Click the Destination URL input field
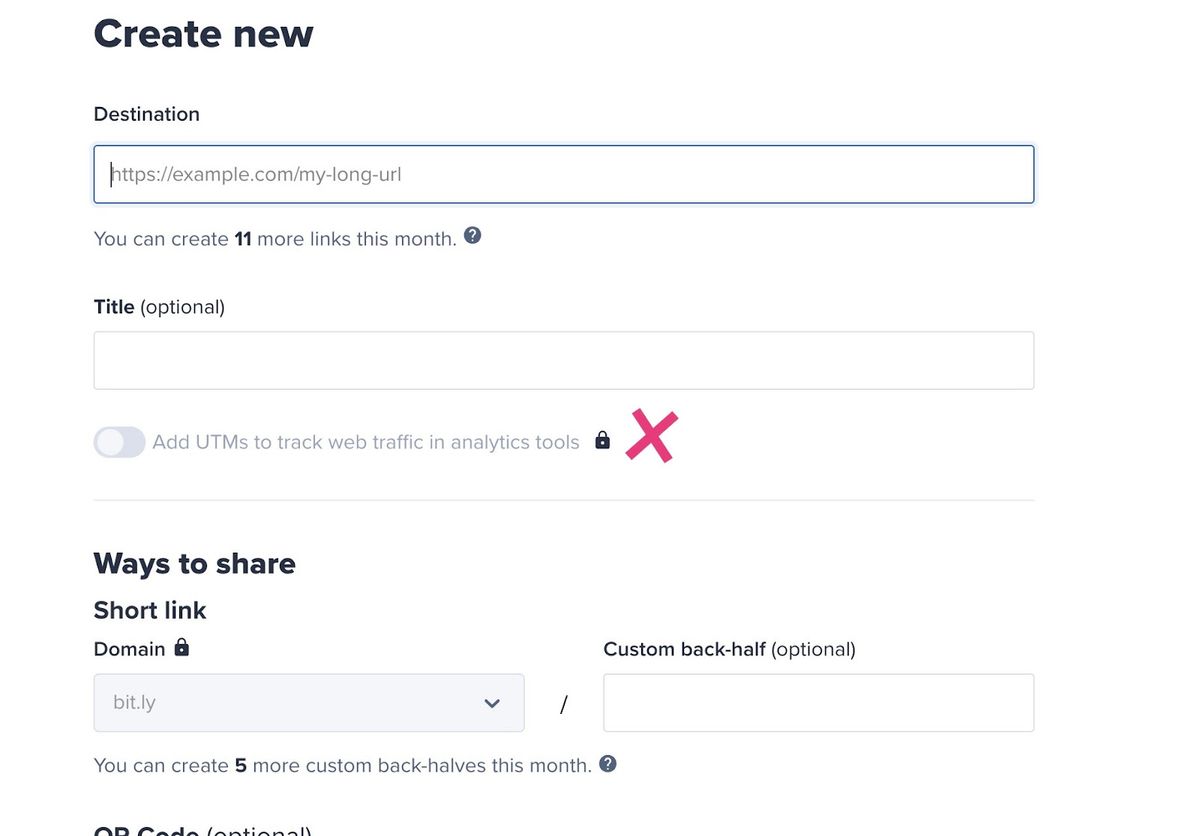The width and height of the screenshot is (1200, 836). click(x=563, y=175)
